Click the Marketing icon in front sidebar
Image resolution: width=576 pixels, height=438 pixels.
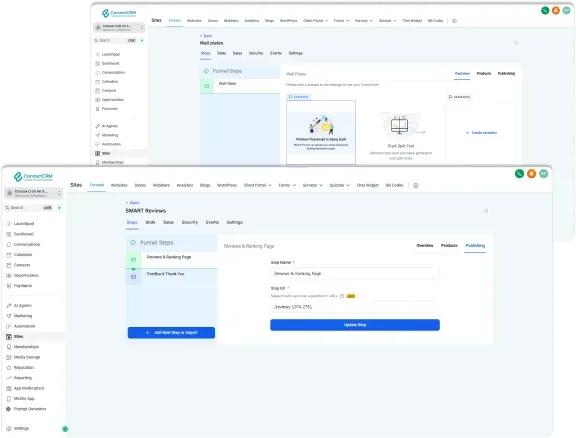9,316
